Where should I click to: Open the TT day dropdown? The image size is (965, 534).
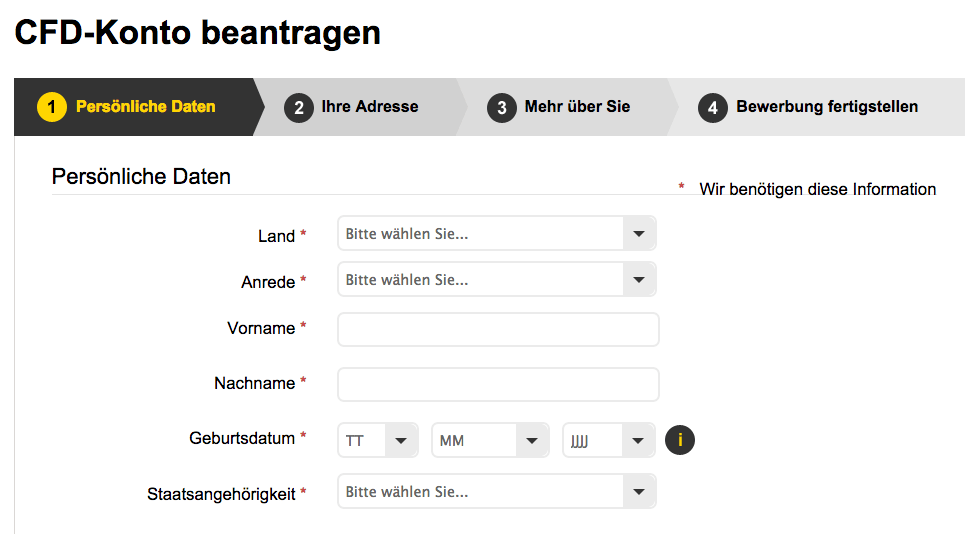378,440
